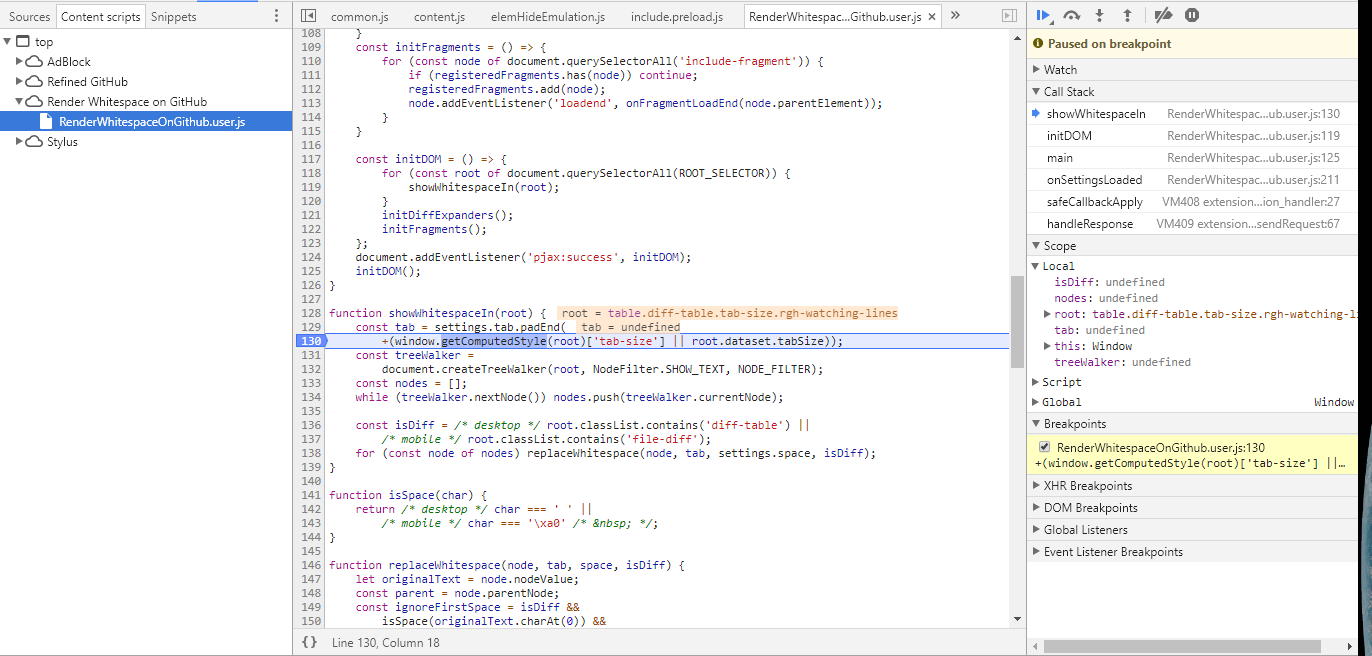Open the elemHideEmulation.js editor tab
This screenshot has height=656, width=1372.
tap(547, 17)
